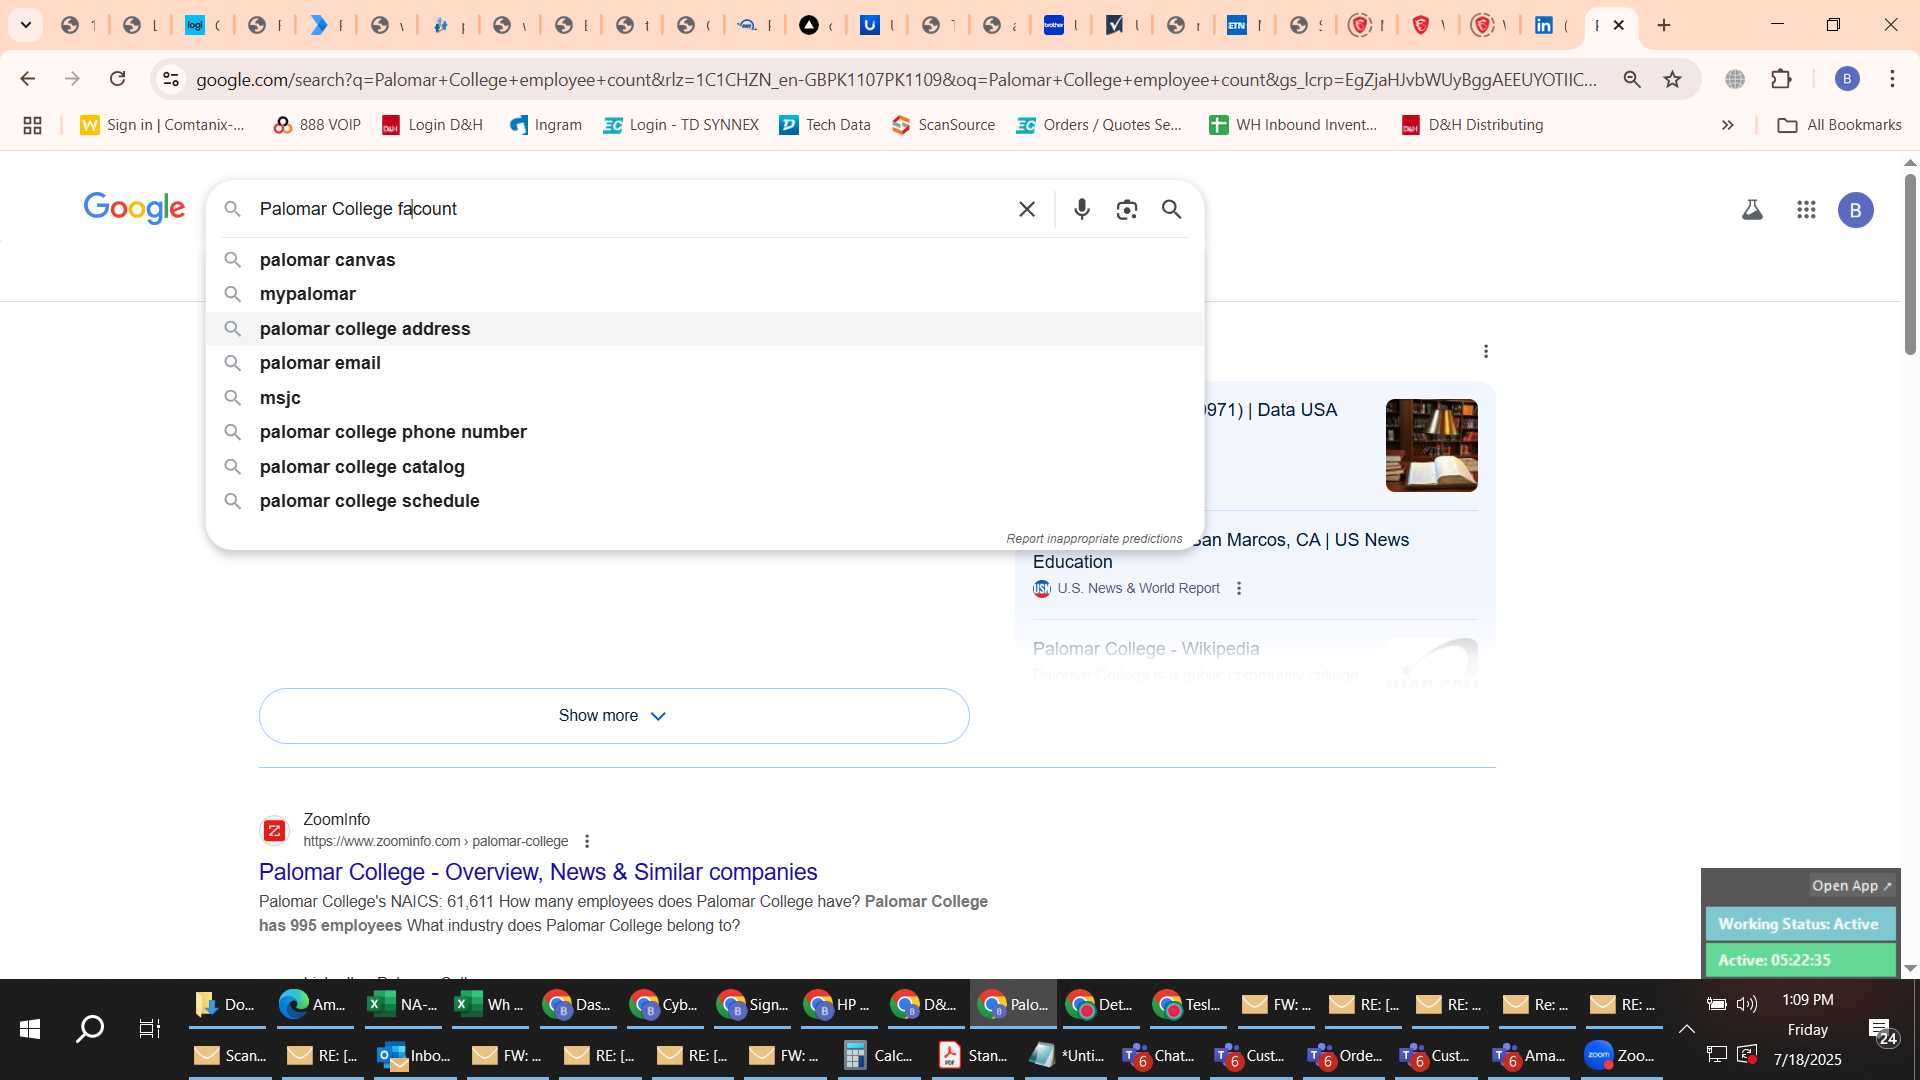The width and height of the screenshot is (1920, 1080).
Task: Open the browser zoom magnifier icon
Action: (1632, 79)
